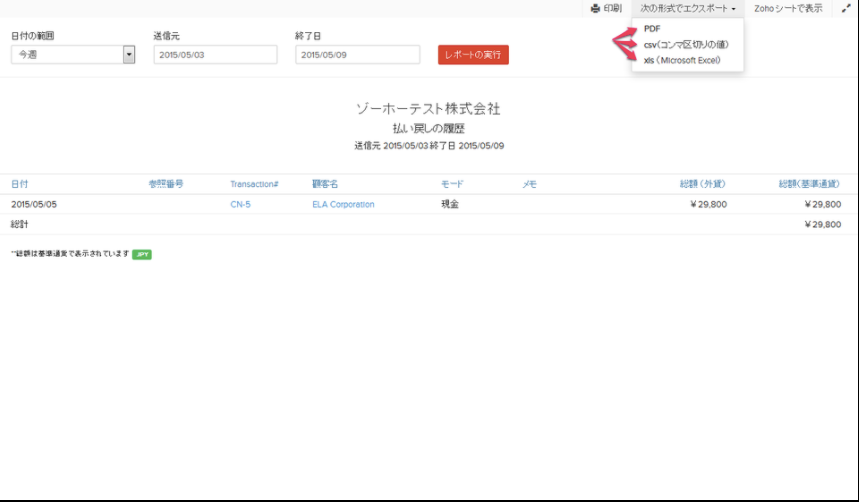
Task: Open the 日付の範囲 dropdown arrow
Action: pyautogui.click(x=129, y=55)
